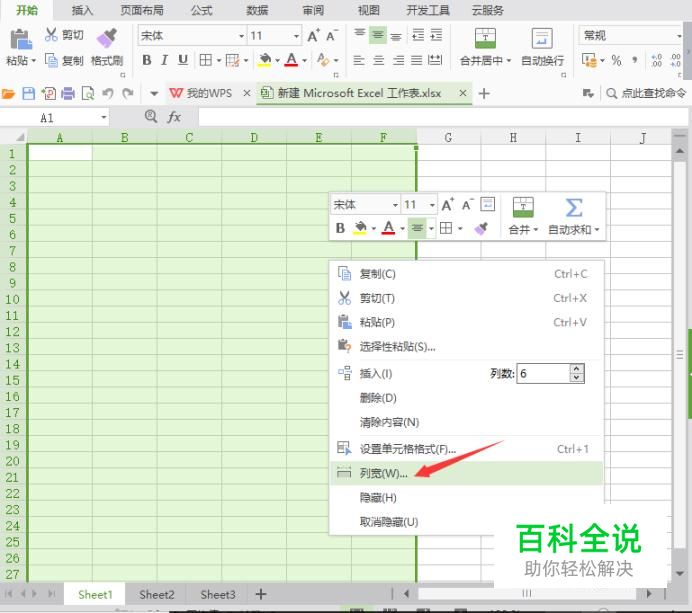Click the Copy (复制) icon in ribbon
Viewport: 692px width, 613px height.
coord(51,60)
